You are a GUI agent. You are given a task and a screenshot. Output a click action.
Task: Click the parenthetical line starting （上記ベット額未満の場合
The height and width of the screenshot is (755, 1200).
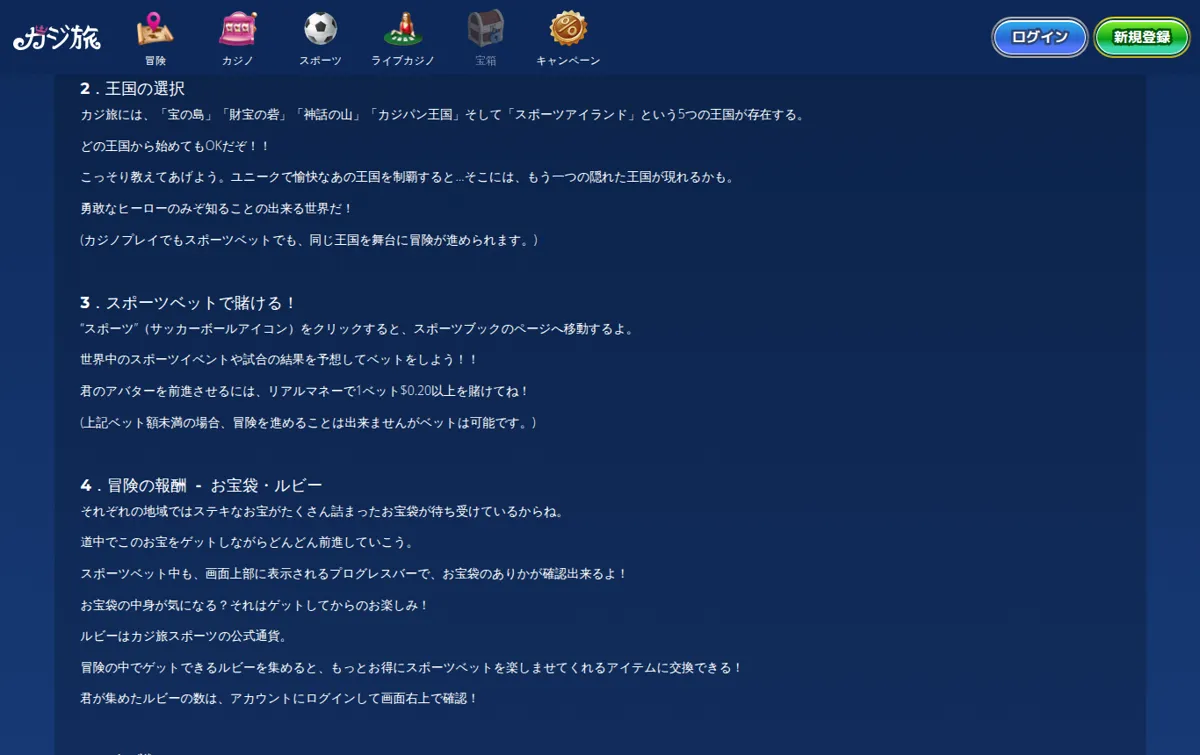[x=308, y=423]
